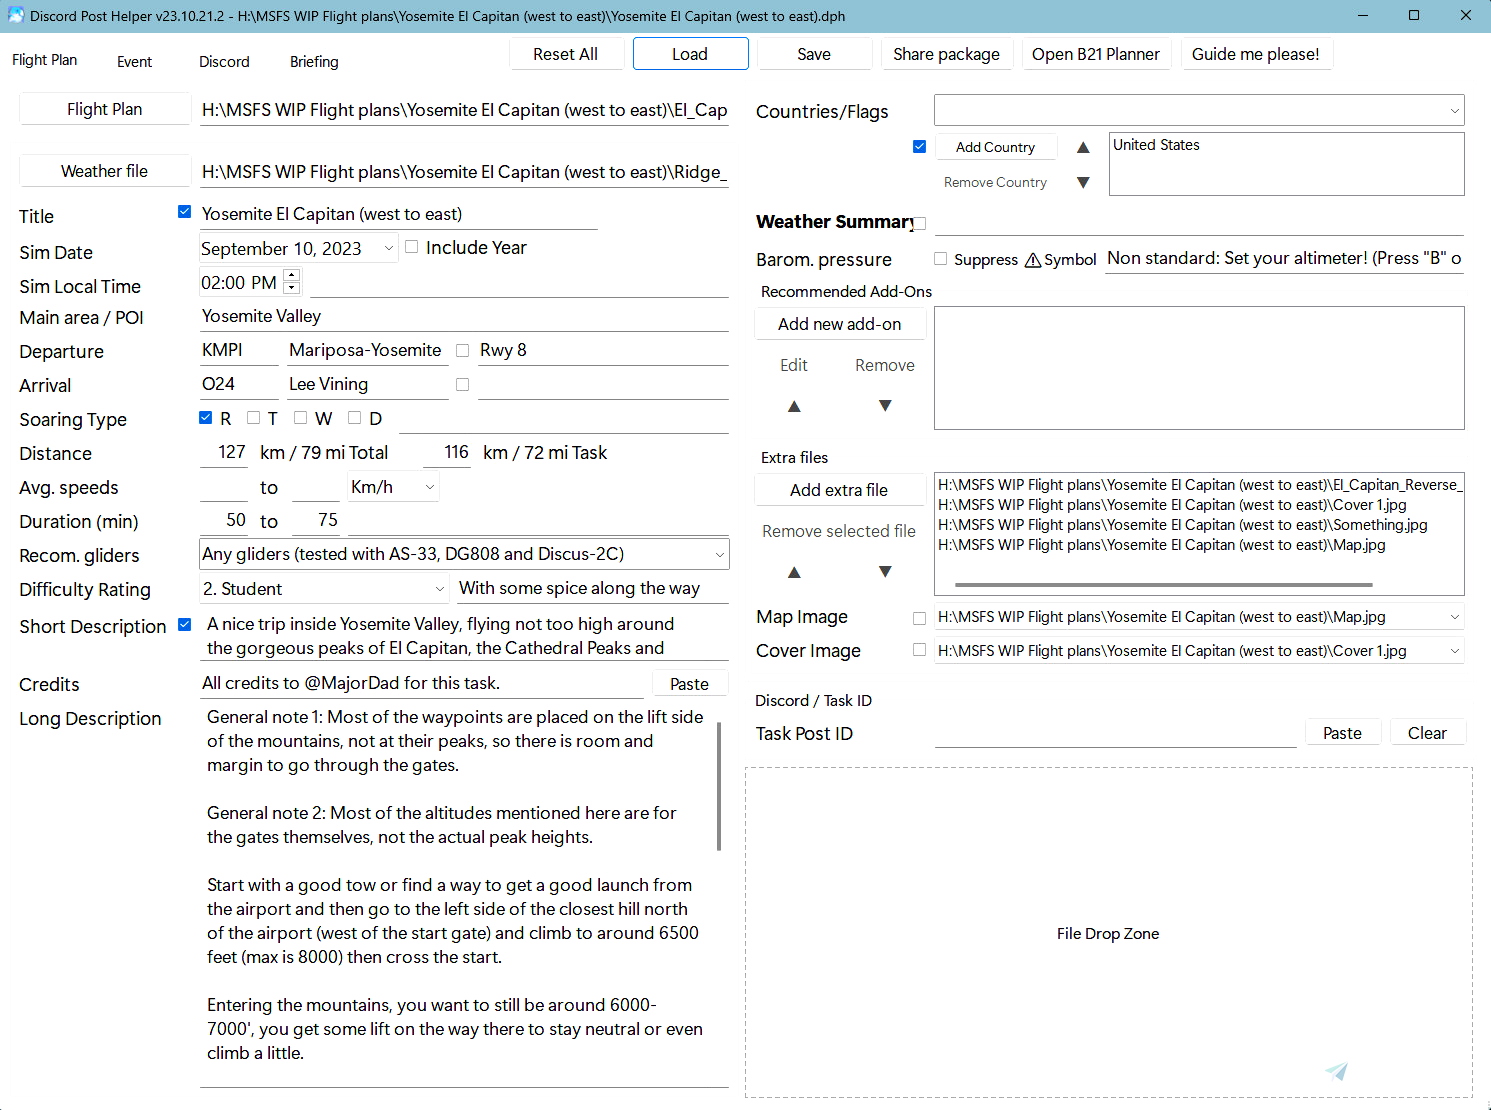Switch to the Briefing tab
1491x1110 pixels.
(x=314, y=62)
